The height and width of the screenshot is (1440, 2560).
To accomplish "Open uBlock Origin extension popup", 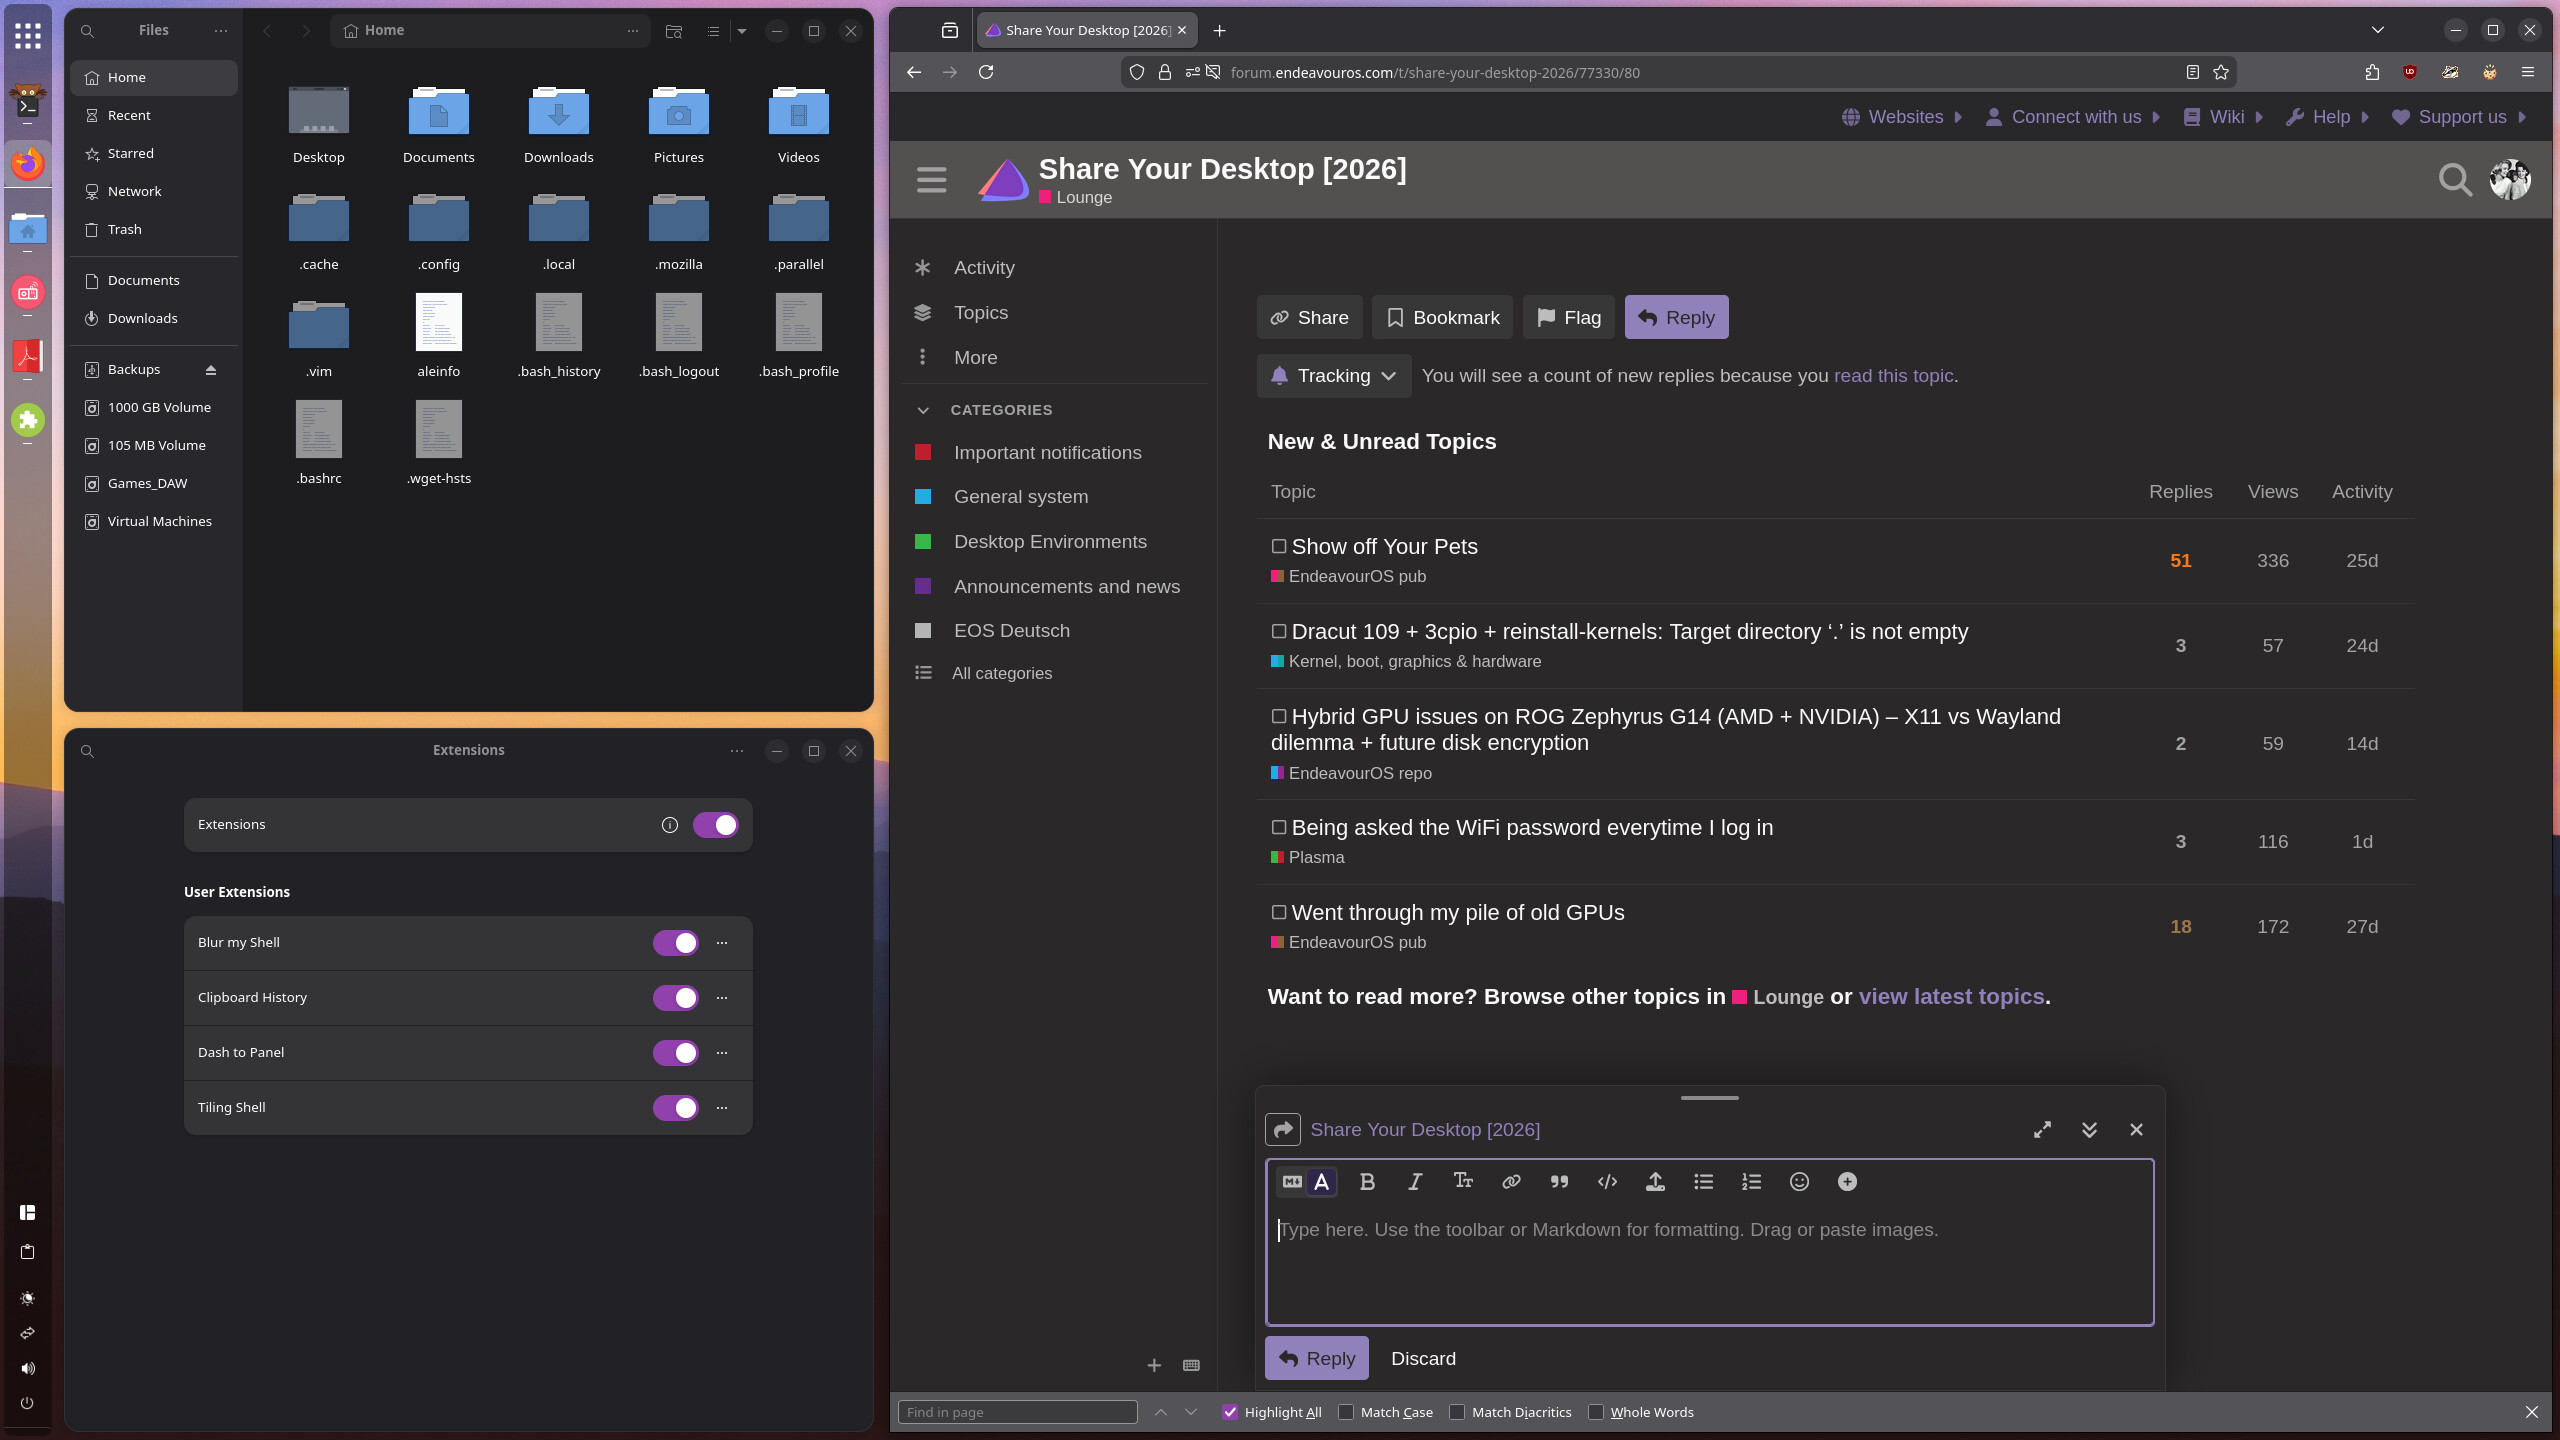I will (2410, 72).
